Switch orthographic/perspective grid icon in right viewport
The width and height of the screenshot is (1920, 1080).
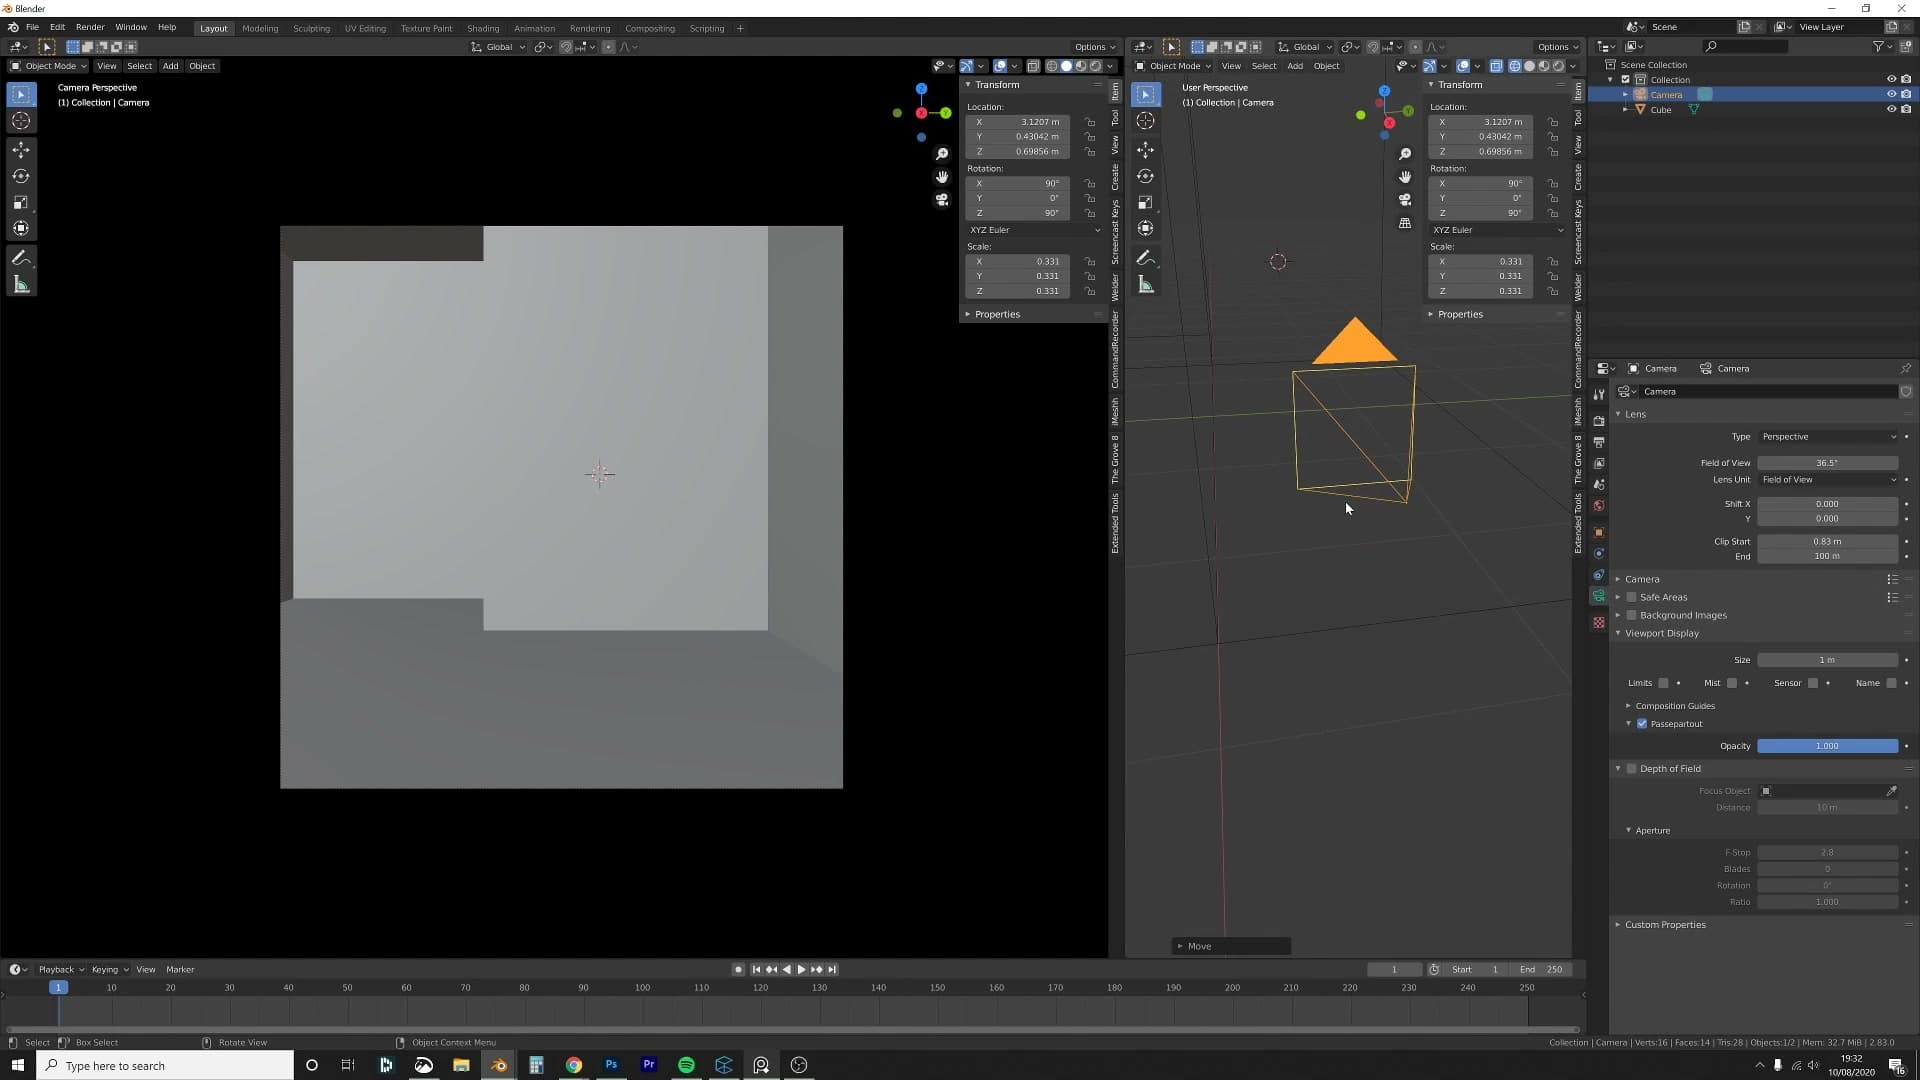pos(1405,223)
